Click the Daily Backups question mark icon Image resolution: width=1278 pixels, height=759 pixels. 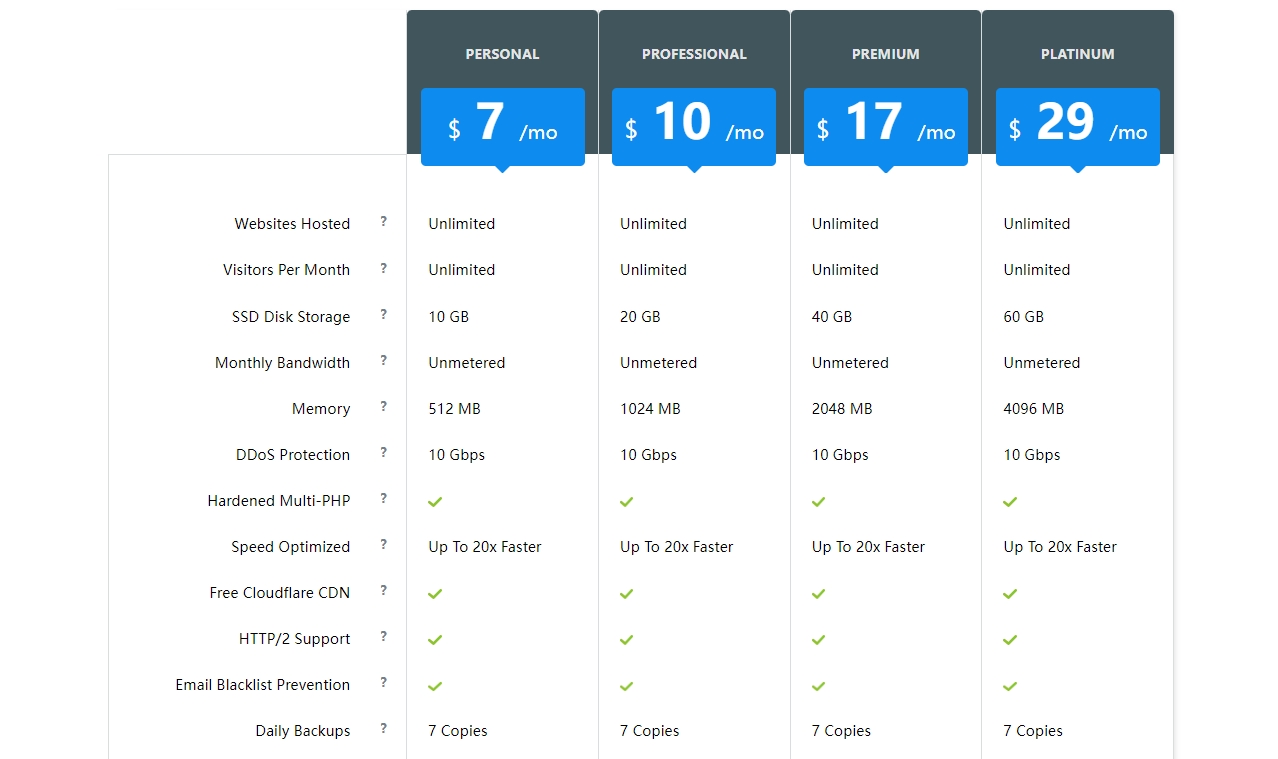pyautogui.click(x=383, y=729)
